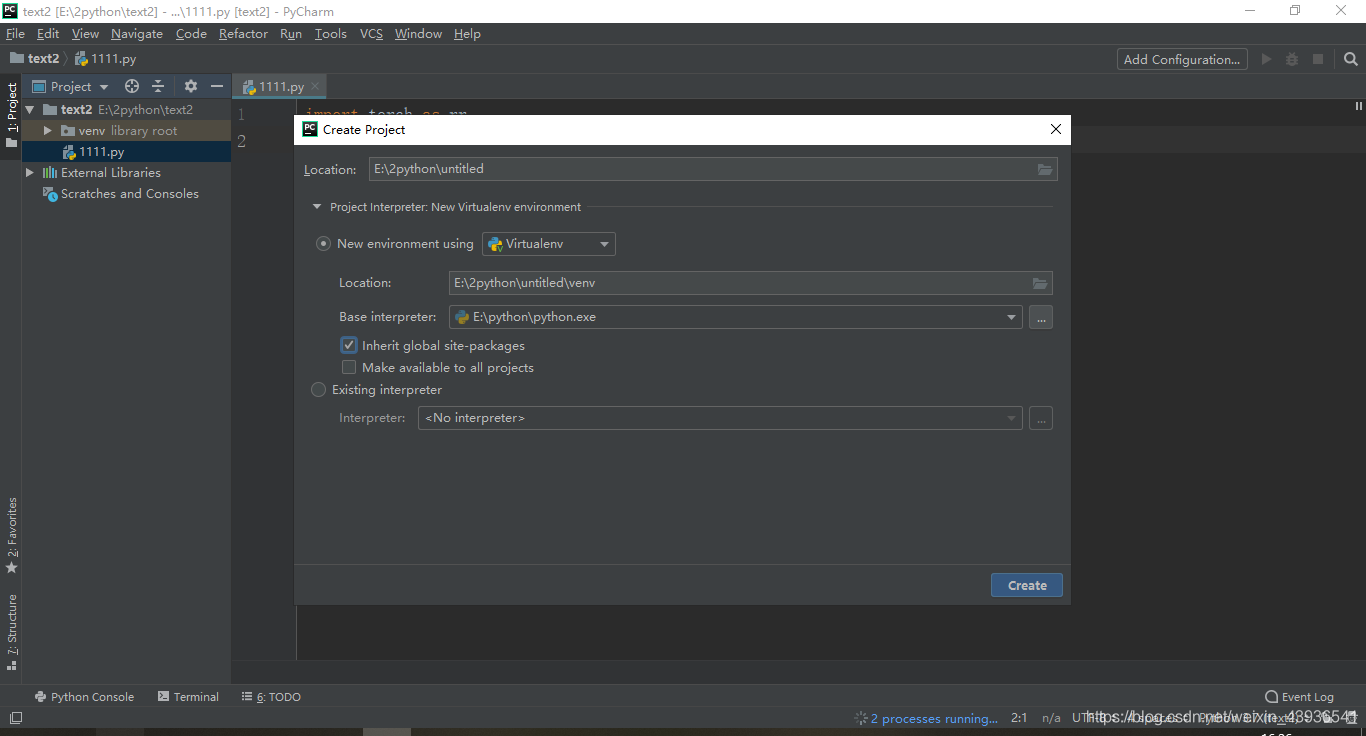Open the File menu

tap(15, 34)
